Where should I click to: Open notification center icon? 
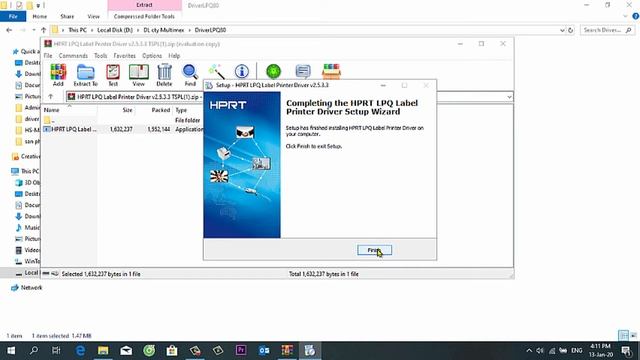626,351
